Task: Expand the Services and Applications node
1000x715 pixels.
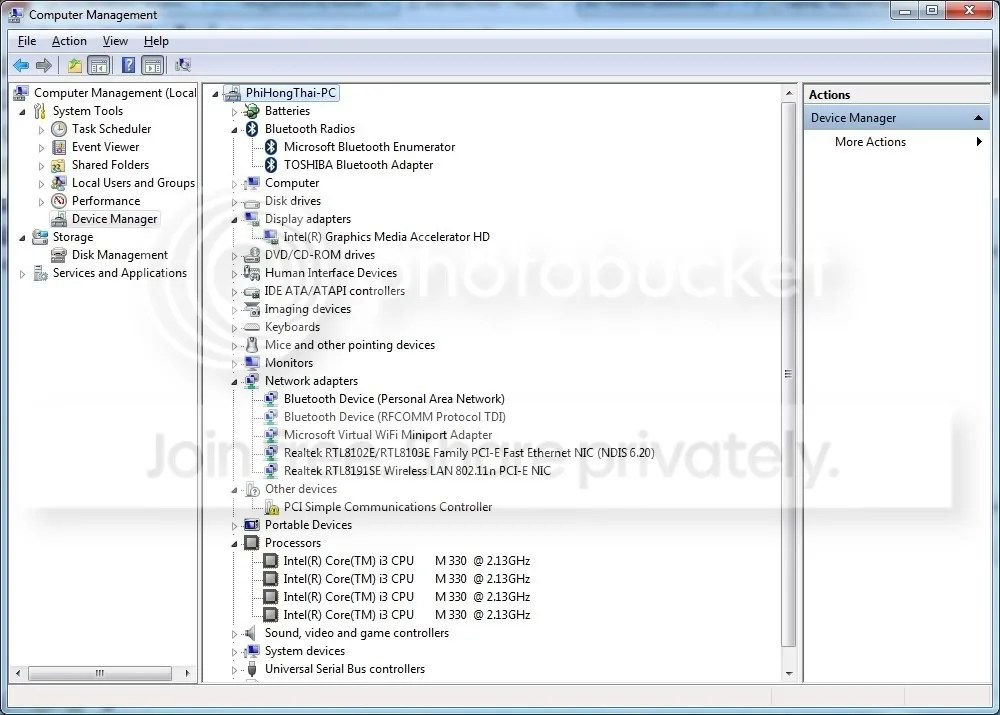Action: (x=22, y=274)
